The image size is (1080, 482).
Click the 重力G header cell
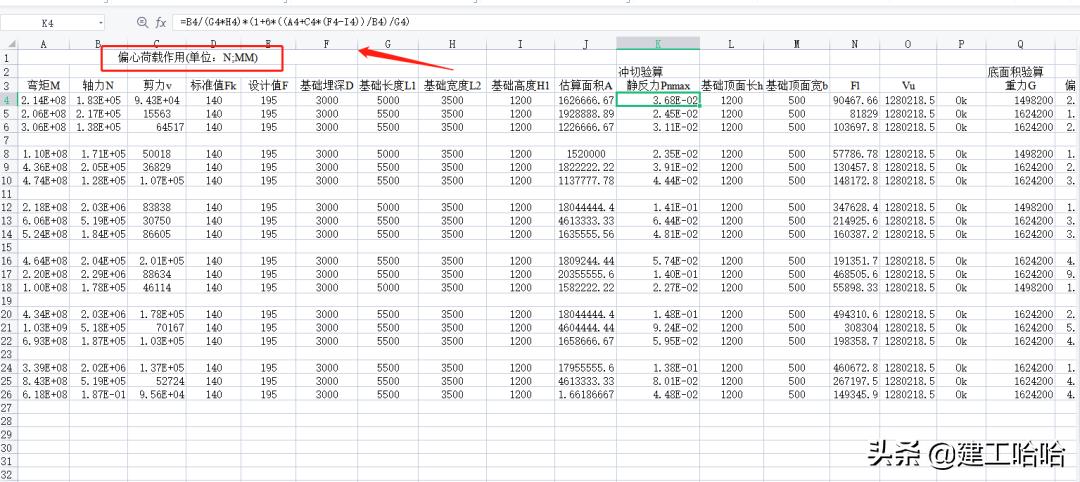tap(1020, 86)
